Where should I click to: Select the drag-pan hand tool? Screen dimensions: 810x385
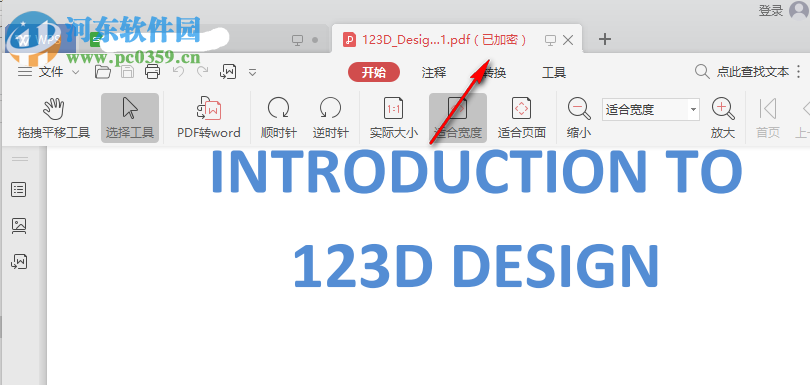(54, 118)
